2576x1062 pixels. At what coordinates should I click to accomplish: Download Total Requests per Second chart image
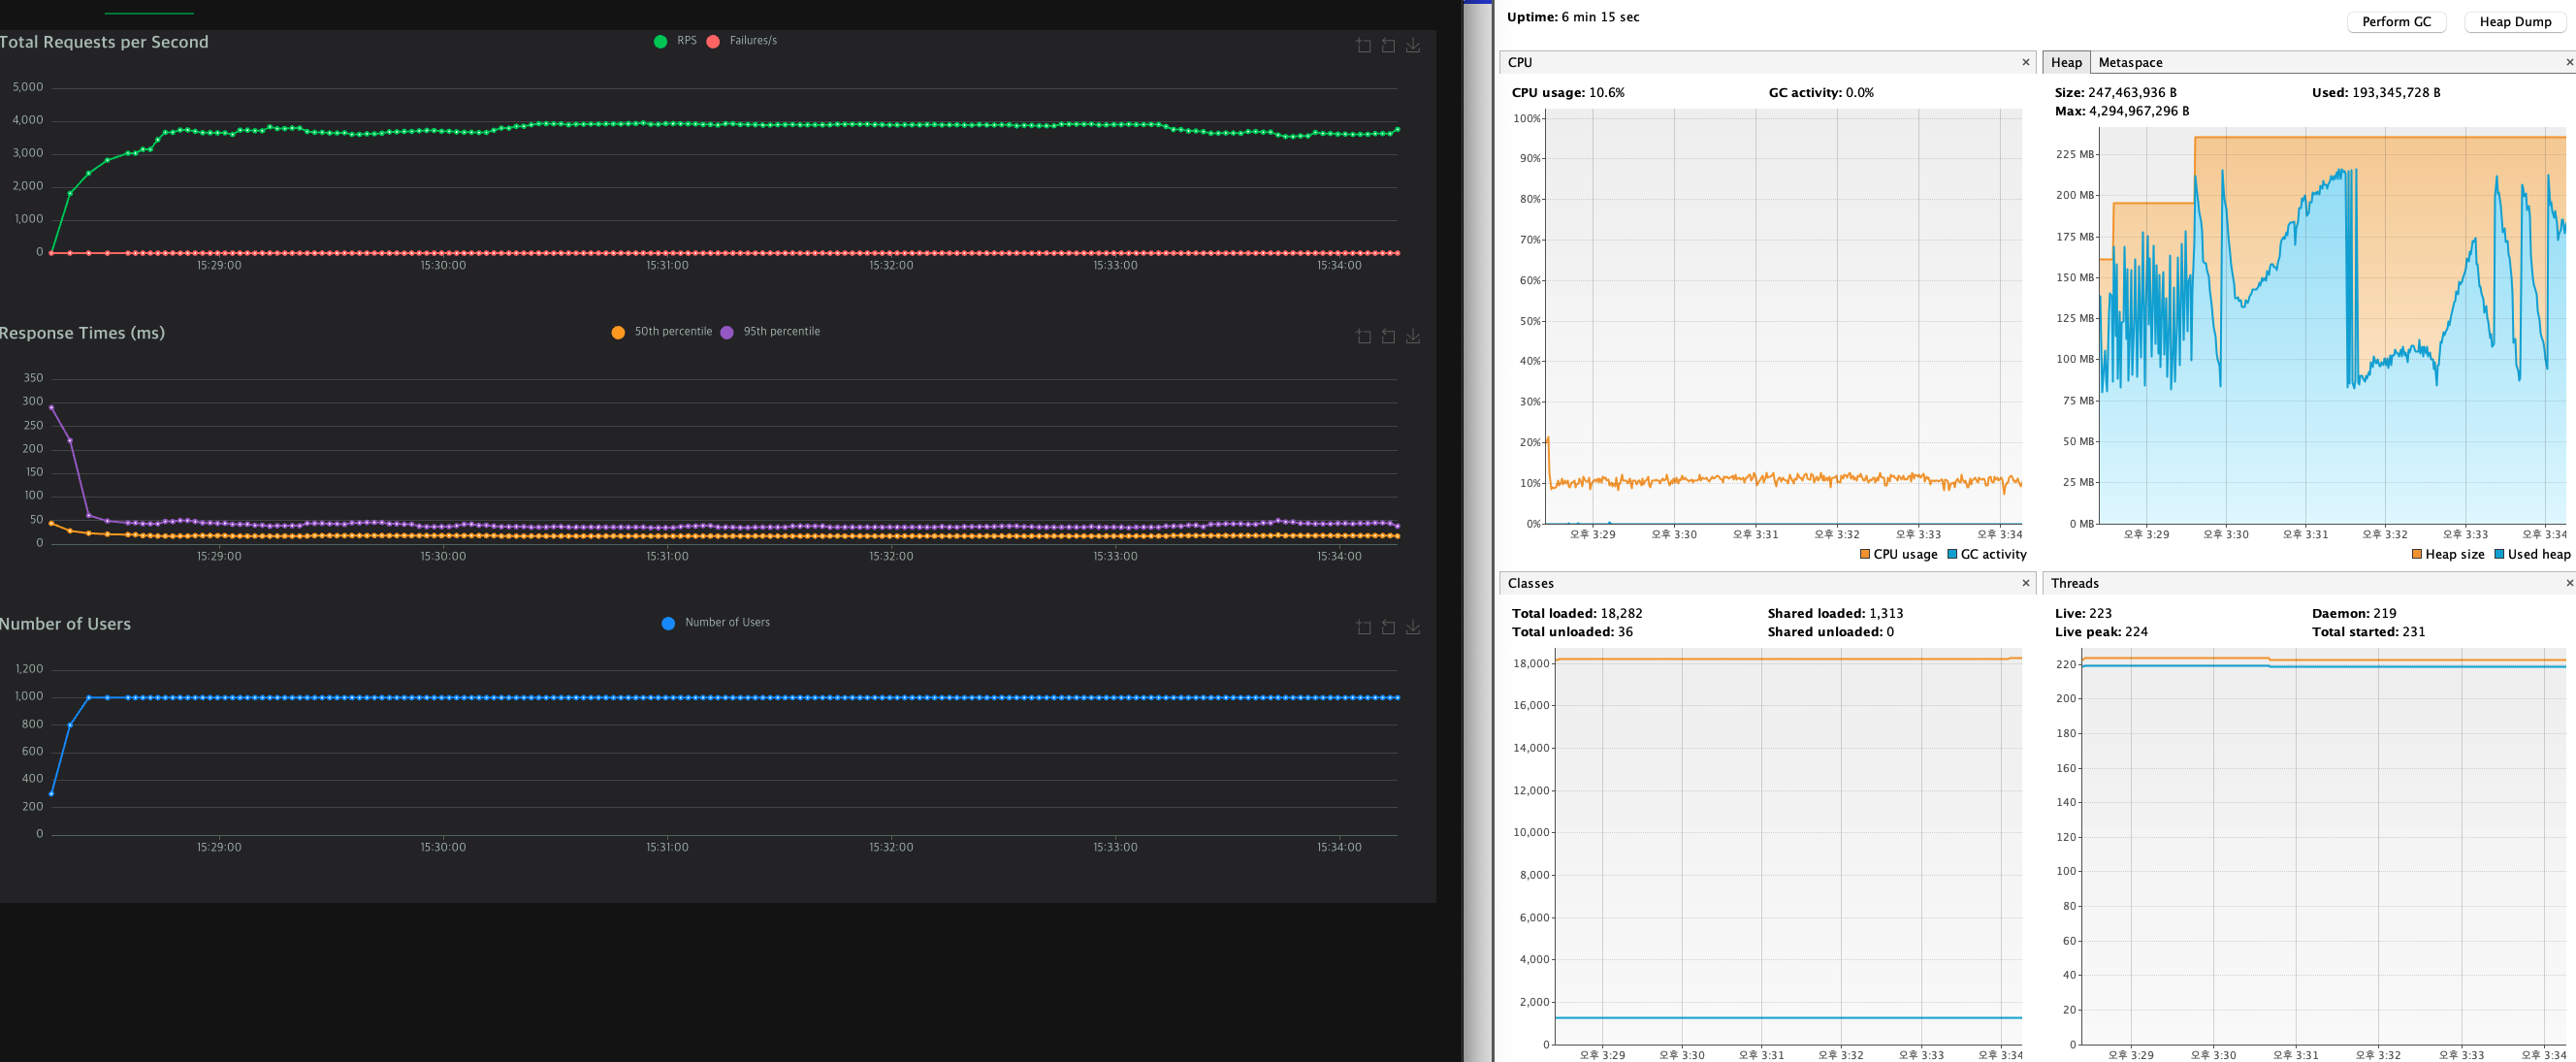pos(1413,46)
